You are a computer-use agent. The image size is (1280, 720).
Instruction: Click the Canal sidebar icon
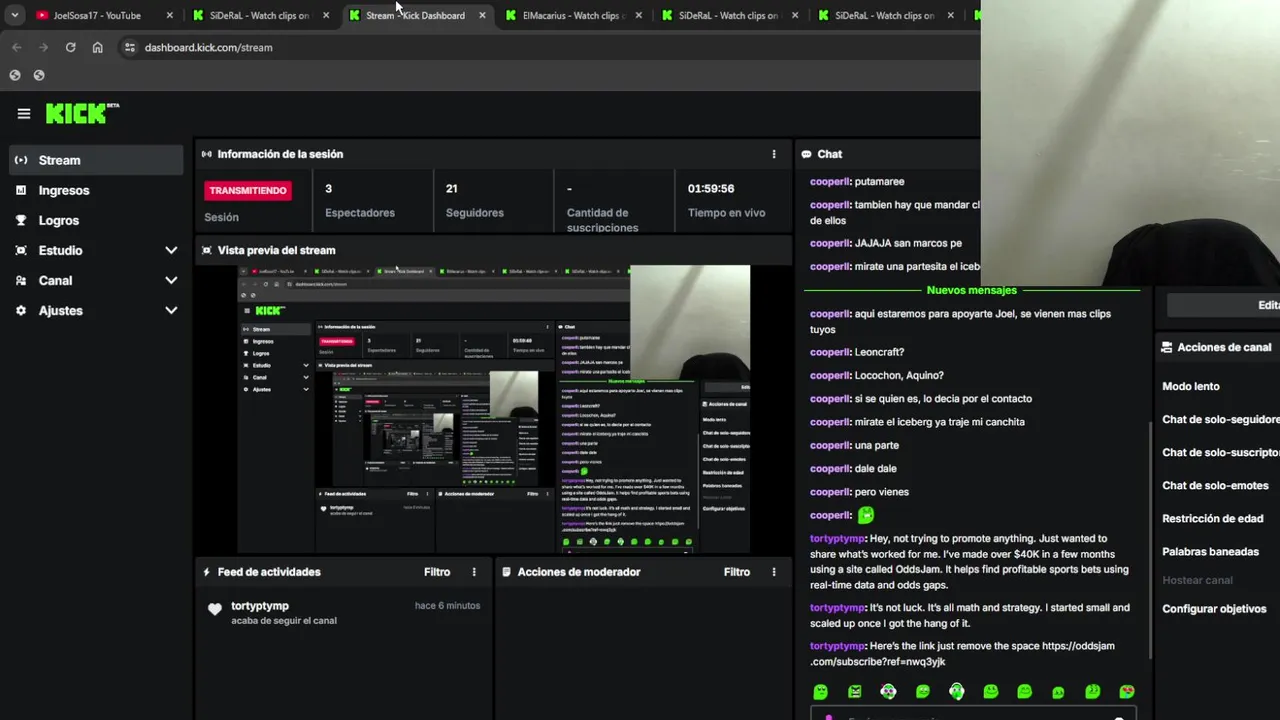pyautogui.click(x=21, y=280)
